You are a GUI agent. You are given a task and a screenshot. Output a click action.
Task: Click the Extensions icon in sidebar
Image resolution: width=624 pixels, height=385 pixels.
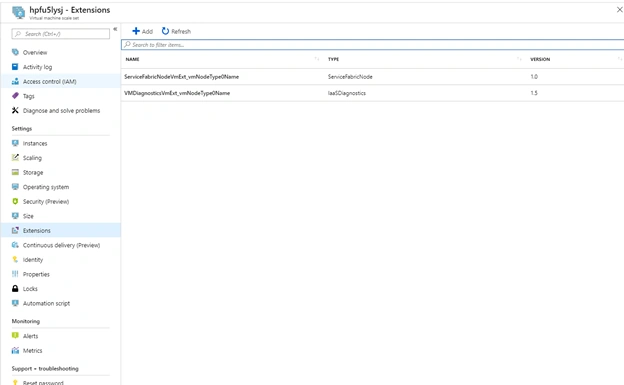pos(15,230)
